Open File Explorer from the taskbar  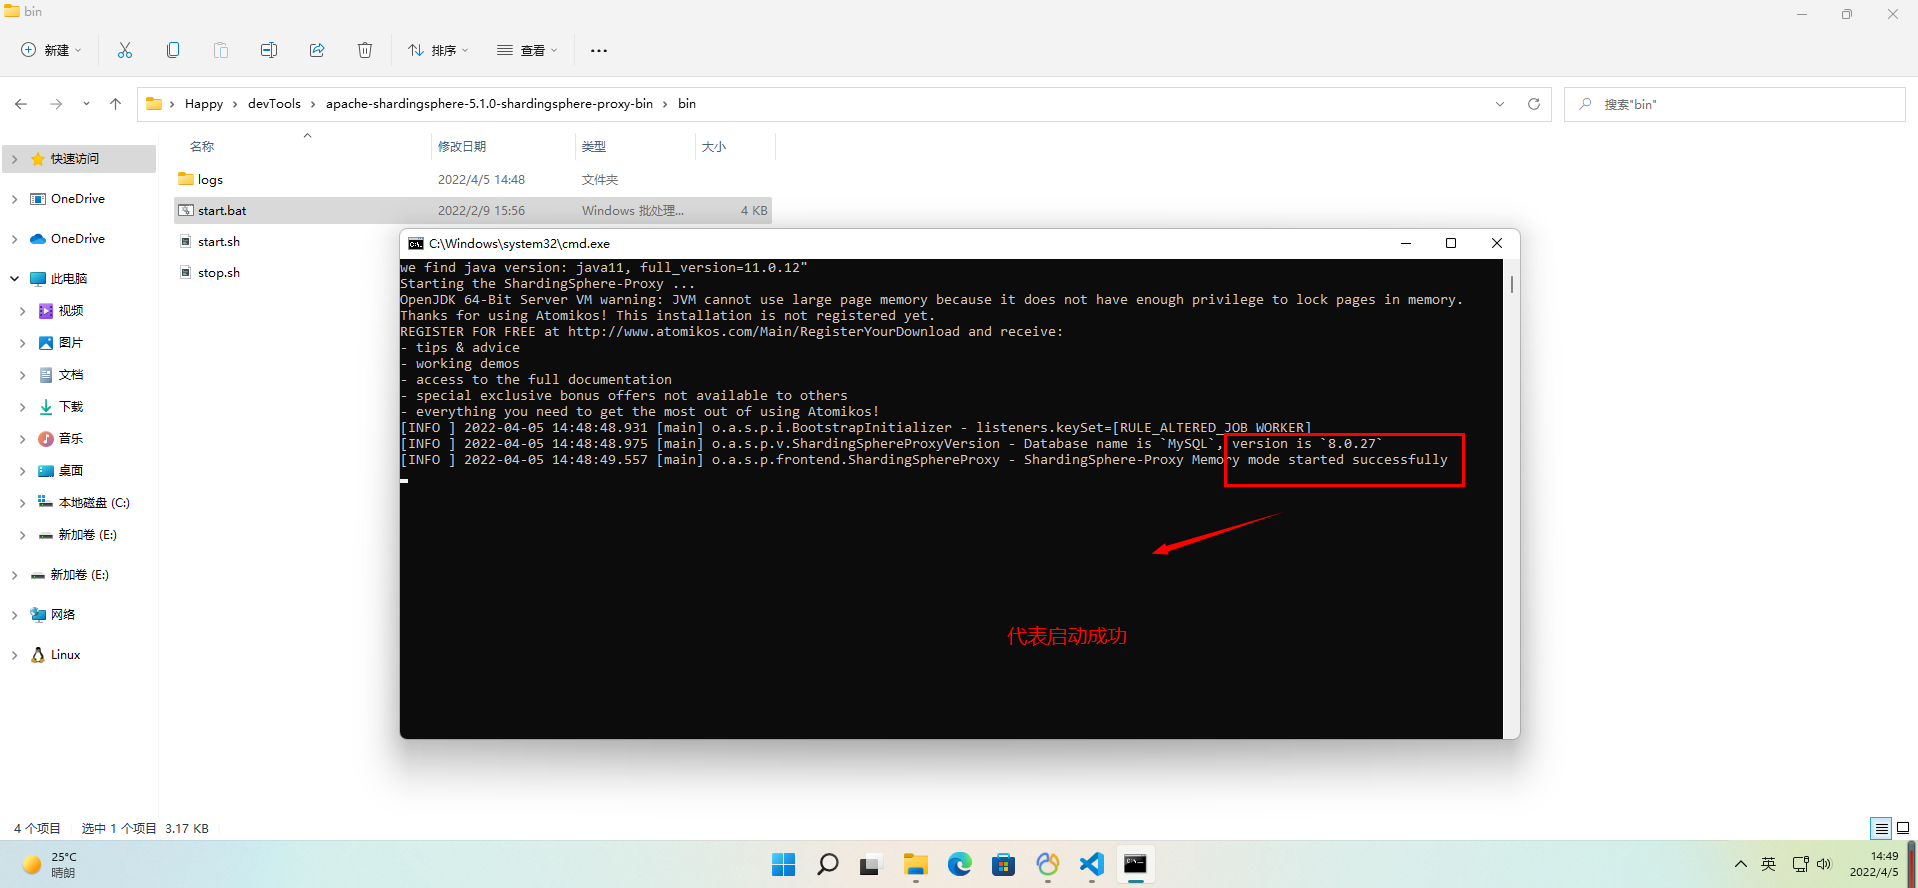915,865
